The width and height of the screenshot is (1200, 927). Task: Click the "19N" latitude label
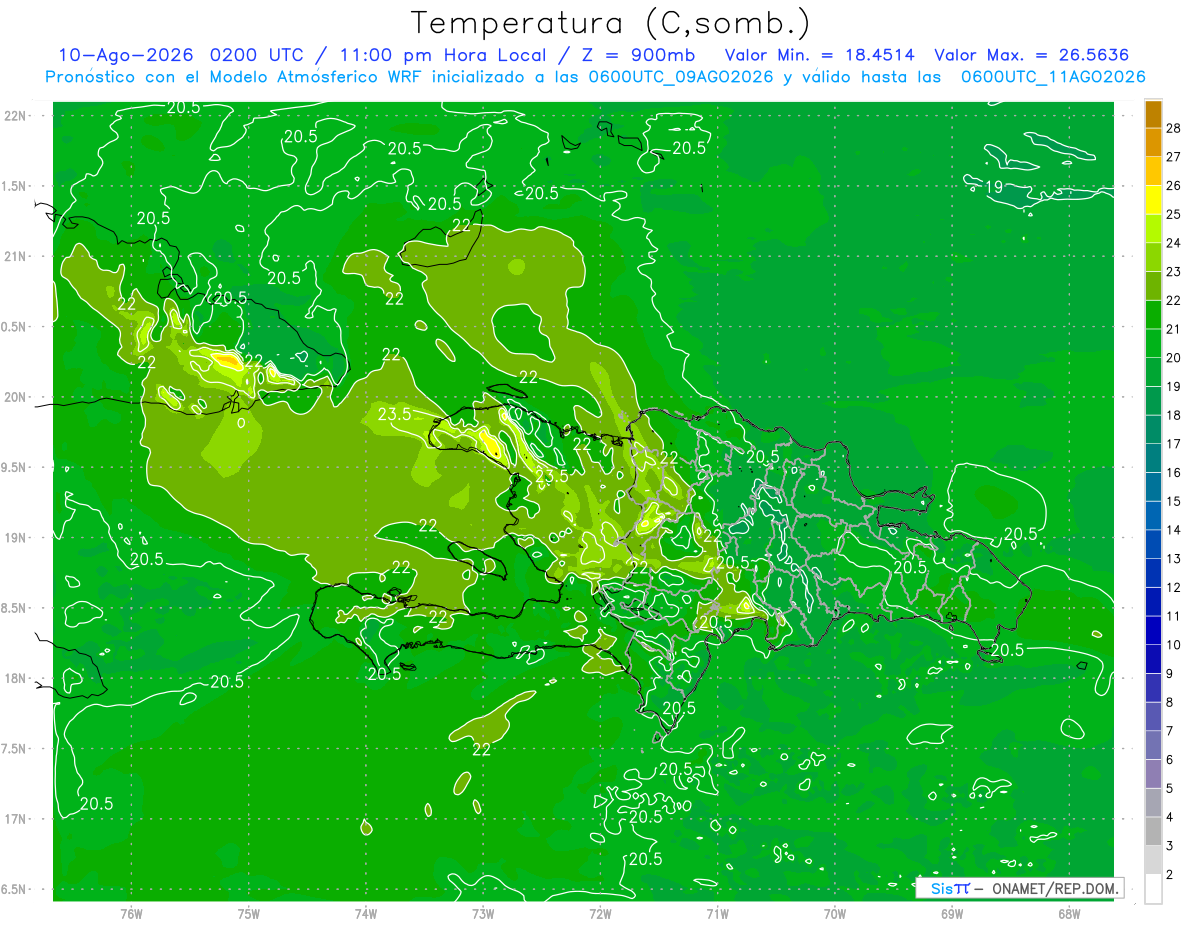click(x=14, y=538)
